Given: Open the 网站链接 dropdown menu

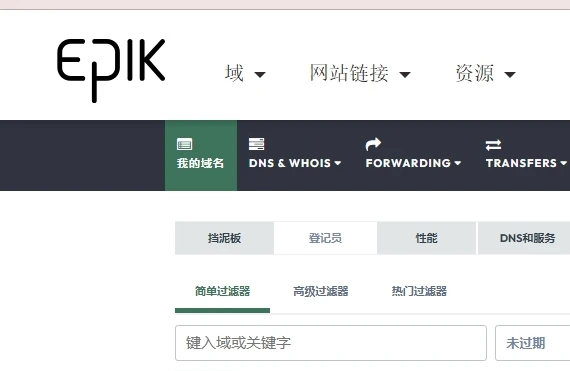Looking at the screenshot, I should [x=360, y=73].
